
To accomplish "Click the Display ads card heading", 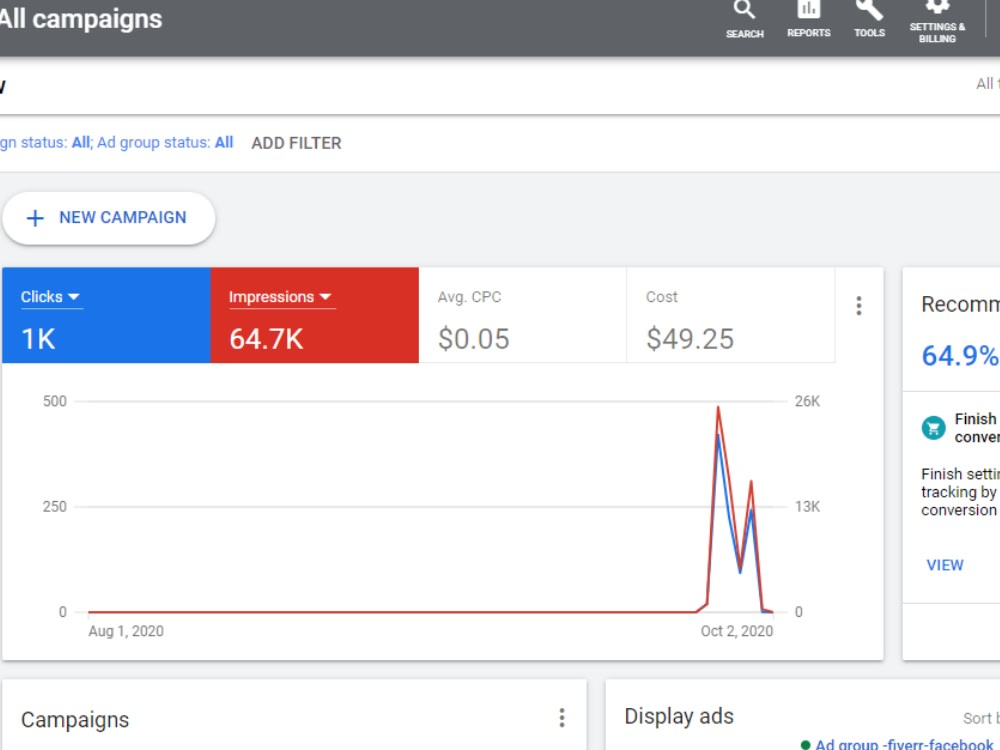I will [x=679, y=716].
